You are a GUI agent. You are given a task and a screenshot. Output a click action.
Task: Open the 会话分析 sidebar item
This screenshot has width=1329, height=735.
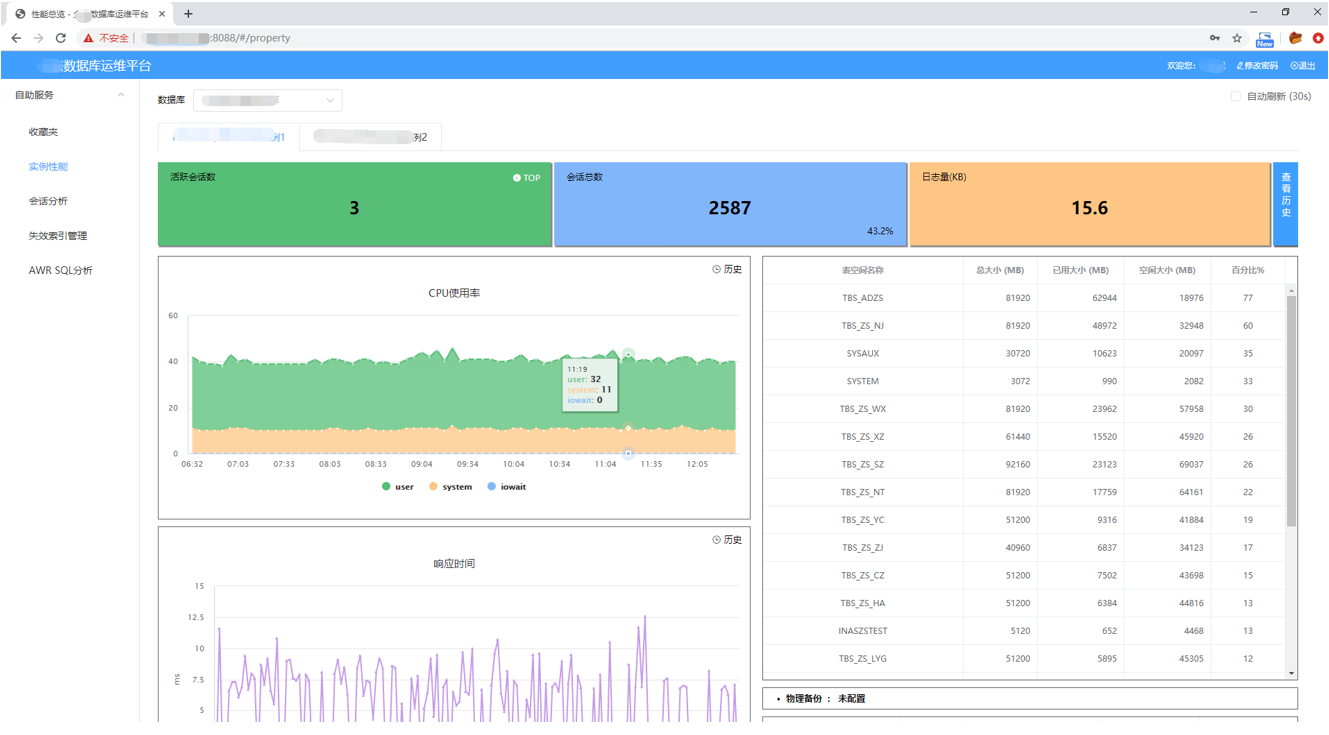[48, 201]
